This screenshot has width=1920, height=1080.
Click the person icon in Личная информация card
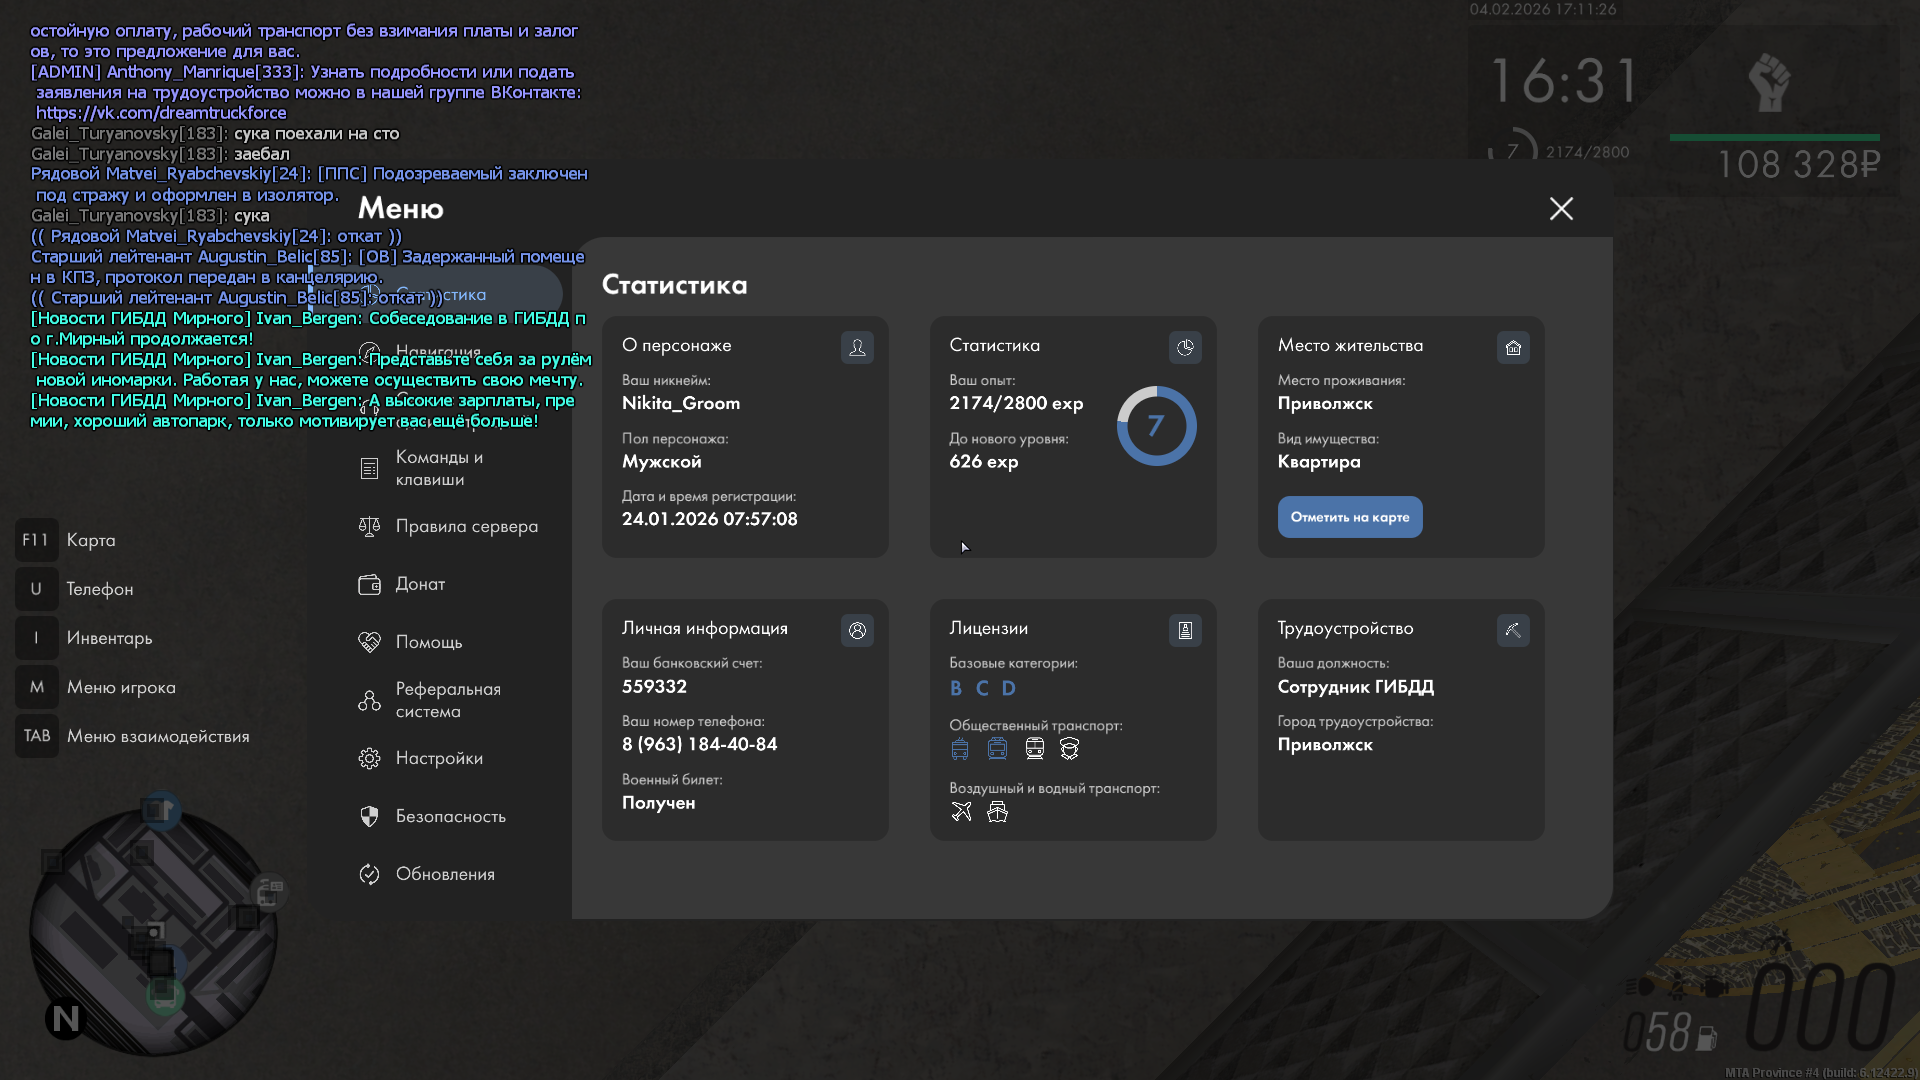click(x=857, y=630)
